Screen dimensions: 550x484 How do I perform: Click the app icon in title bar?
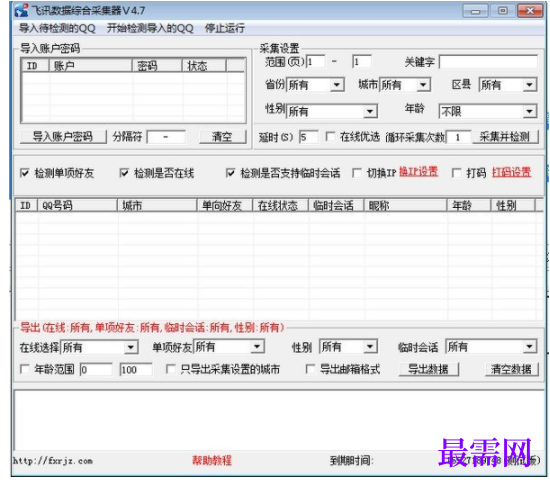pyautogui.click(x=21, y=10)
